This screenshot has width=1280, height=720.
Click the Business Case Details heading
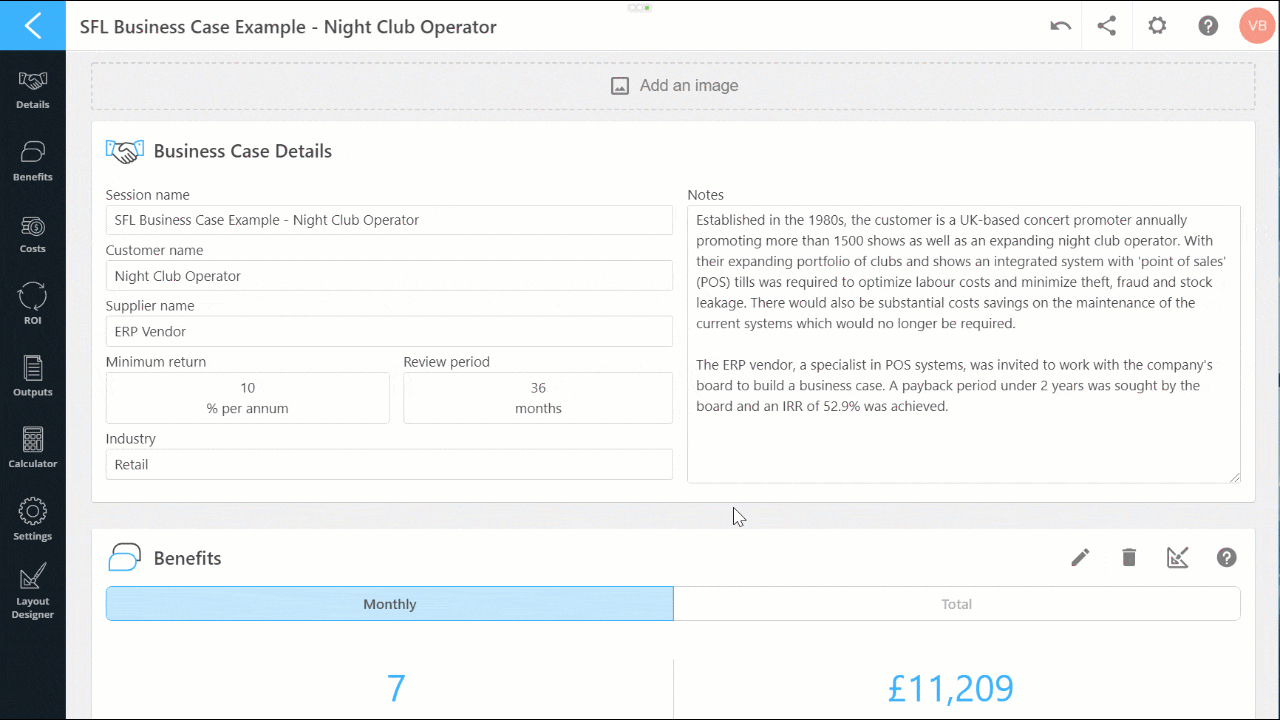[x=243, y=152]
